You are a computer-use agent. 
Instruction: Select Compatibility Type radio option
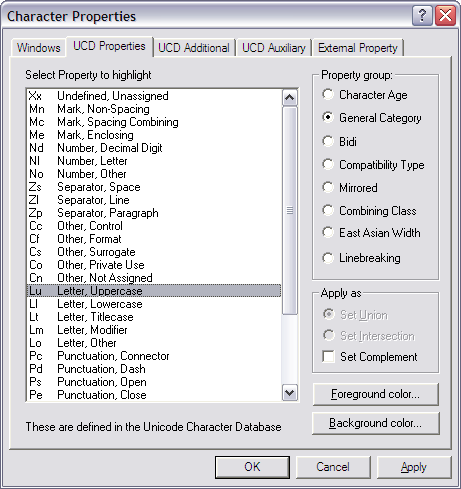point(373,165)
